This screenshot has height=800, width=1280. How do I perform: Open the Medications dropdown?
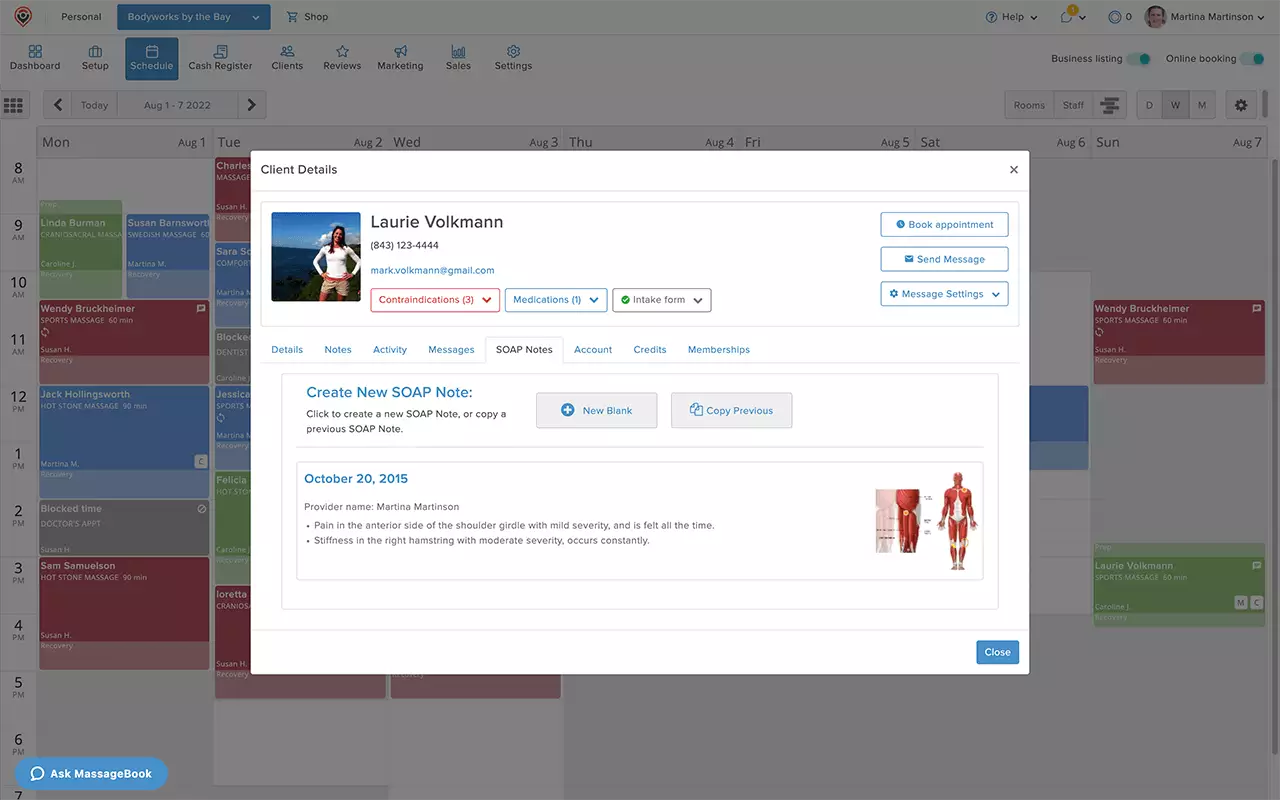(x=556, y=299)
